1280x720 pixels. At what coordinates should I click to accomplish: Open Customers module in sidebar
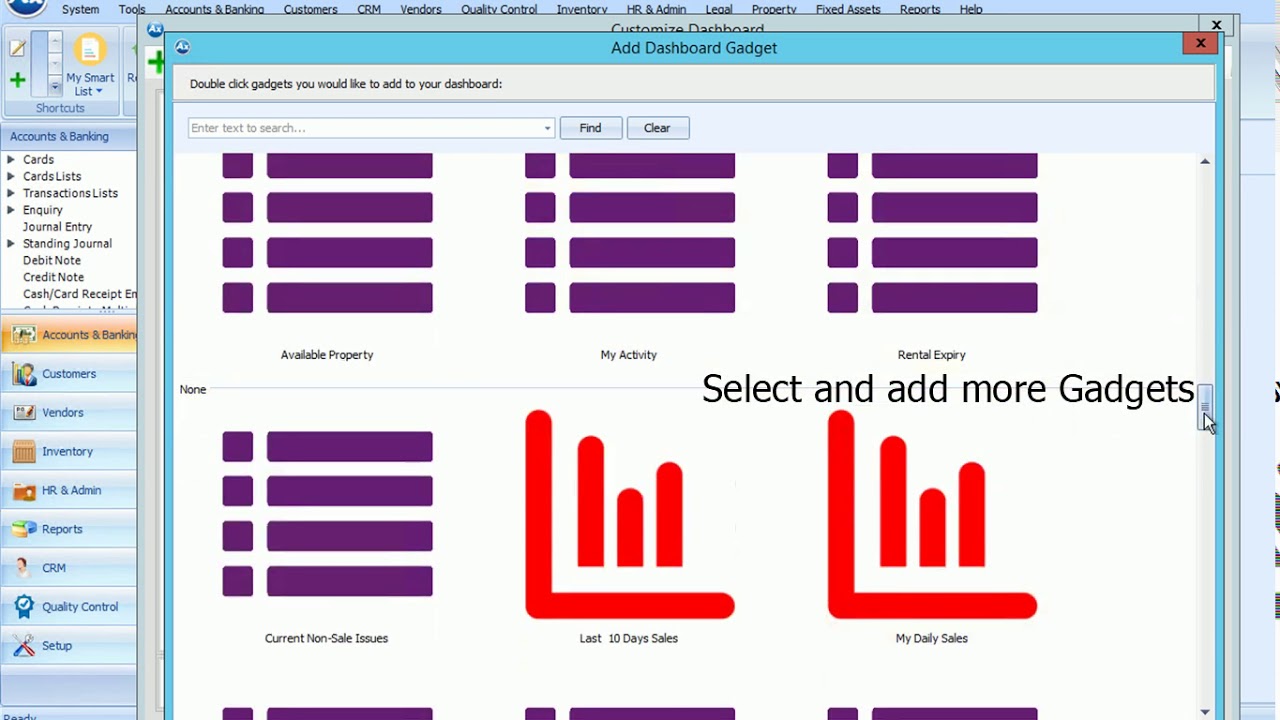pos(68,374)
